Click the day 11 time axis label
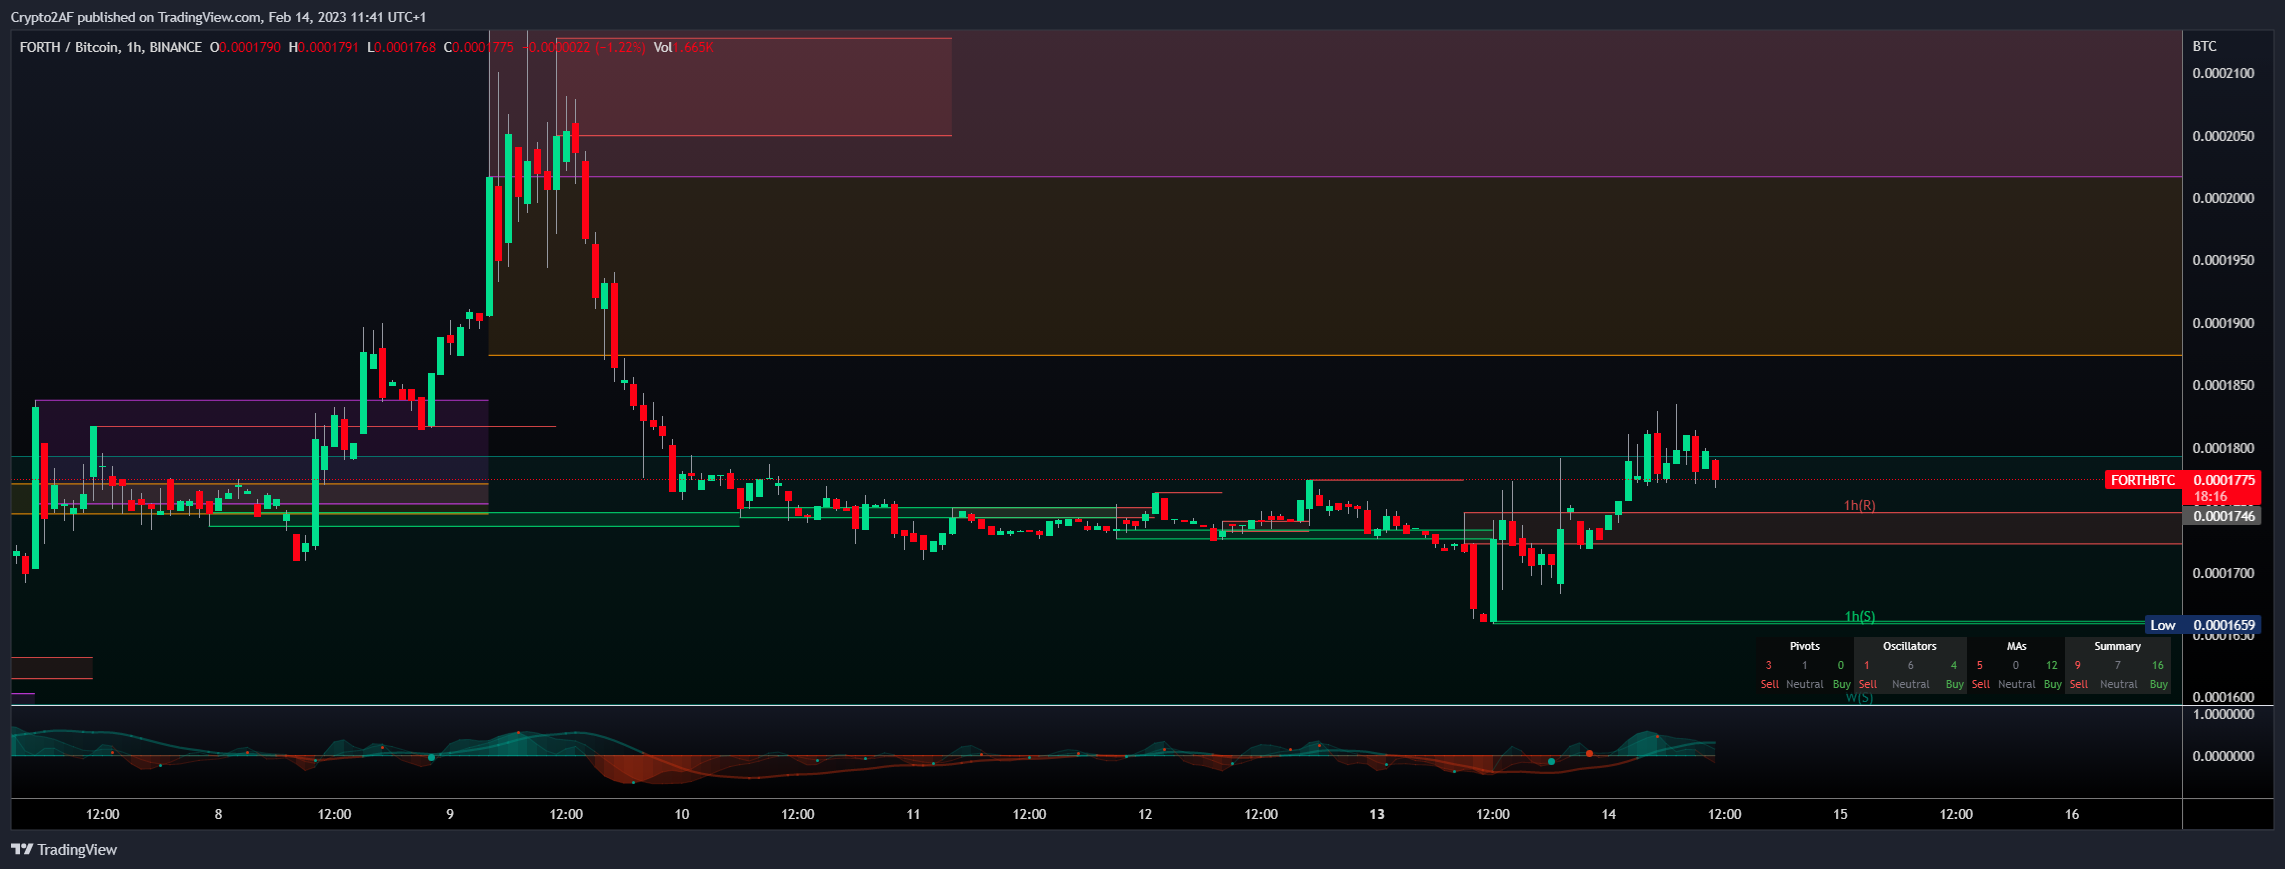 point(913,814)
